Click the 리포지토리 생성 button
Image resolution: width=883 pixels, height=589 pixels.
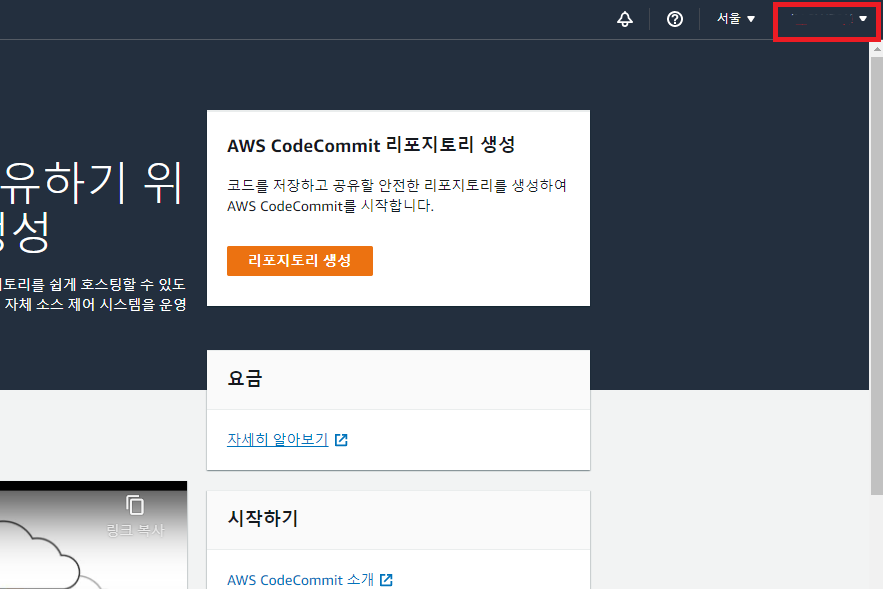coord(300,261)
